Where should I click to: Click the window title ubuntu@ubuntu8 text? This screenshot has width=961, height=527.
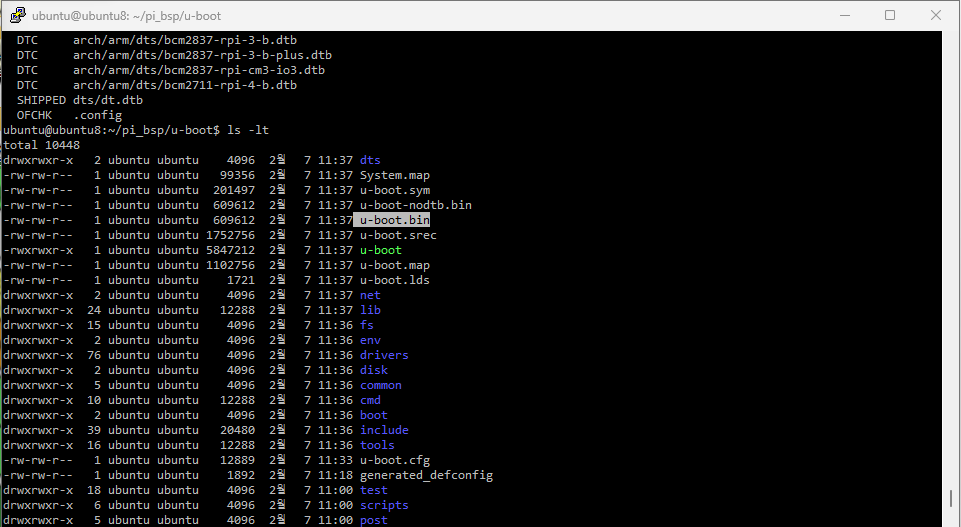pyautogui.click(x=126, y=16)
